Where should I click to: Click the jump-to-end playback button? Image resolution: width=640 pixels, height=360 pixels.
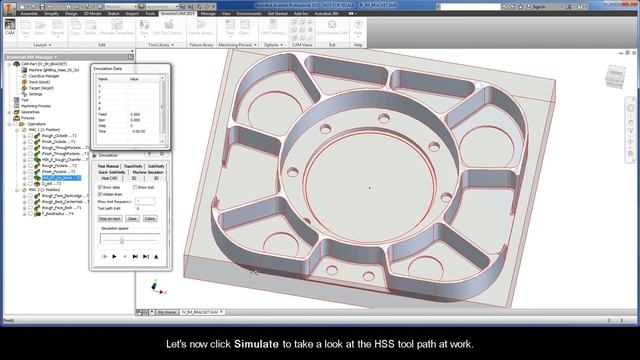coord(146,256)
